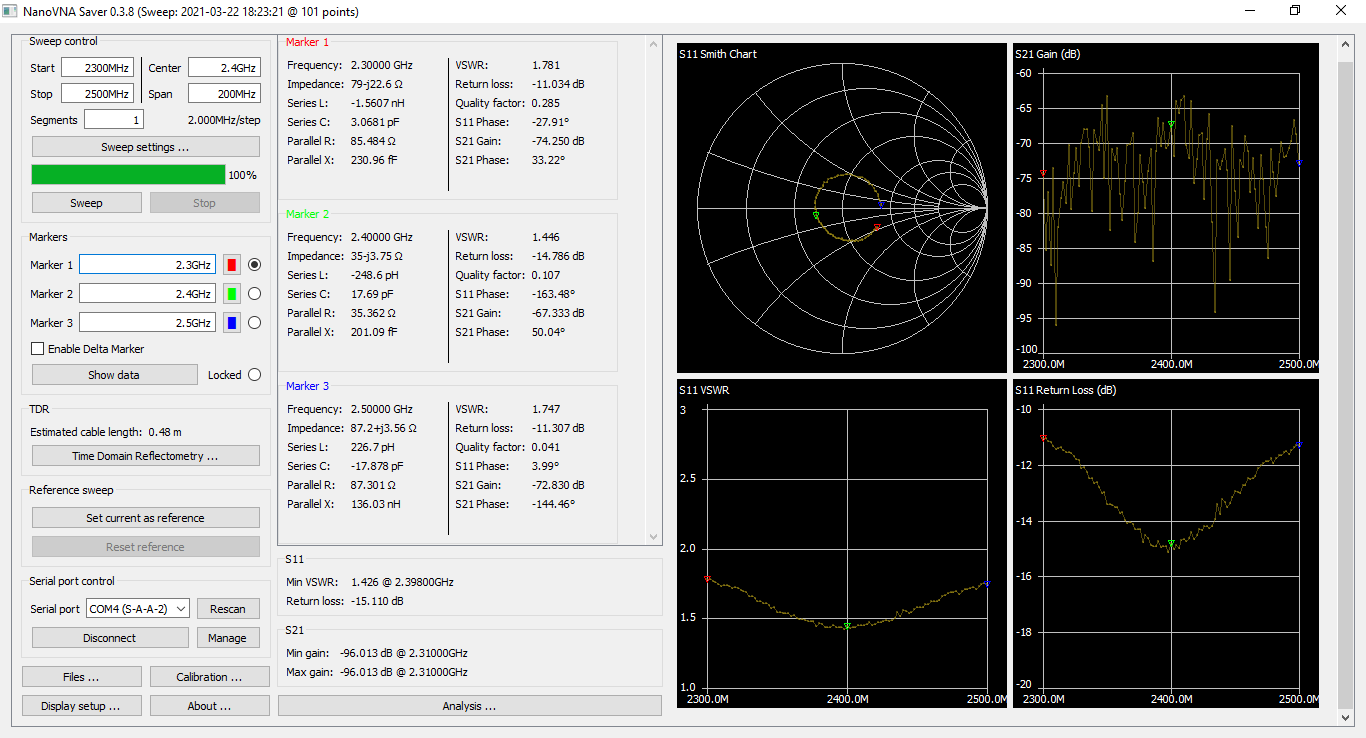This screenshot has height=738, width=1366.
Task: Click the Start frequency input field
Action: [97, 68]
